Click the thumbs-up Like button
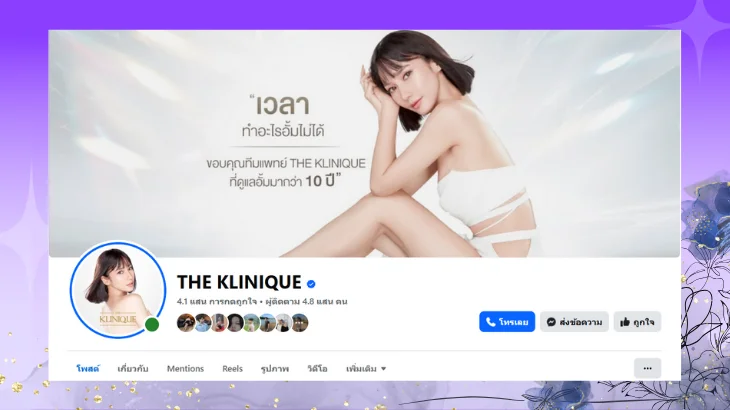 coord(637,322)
